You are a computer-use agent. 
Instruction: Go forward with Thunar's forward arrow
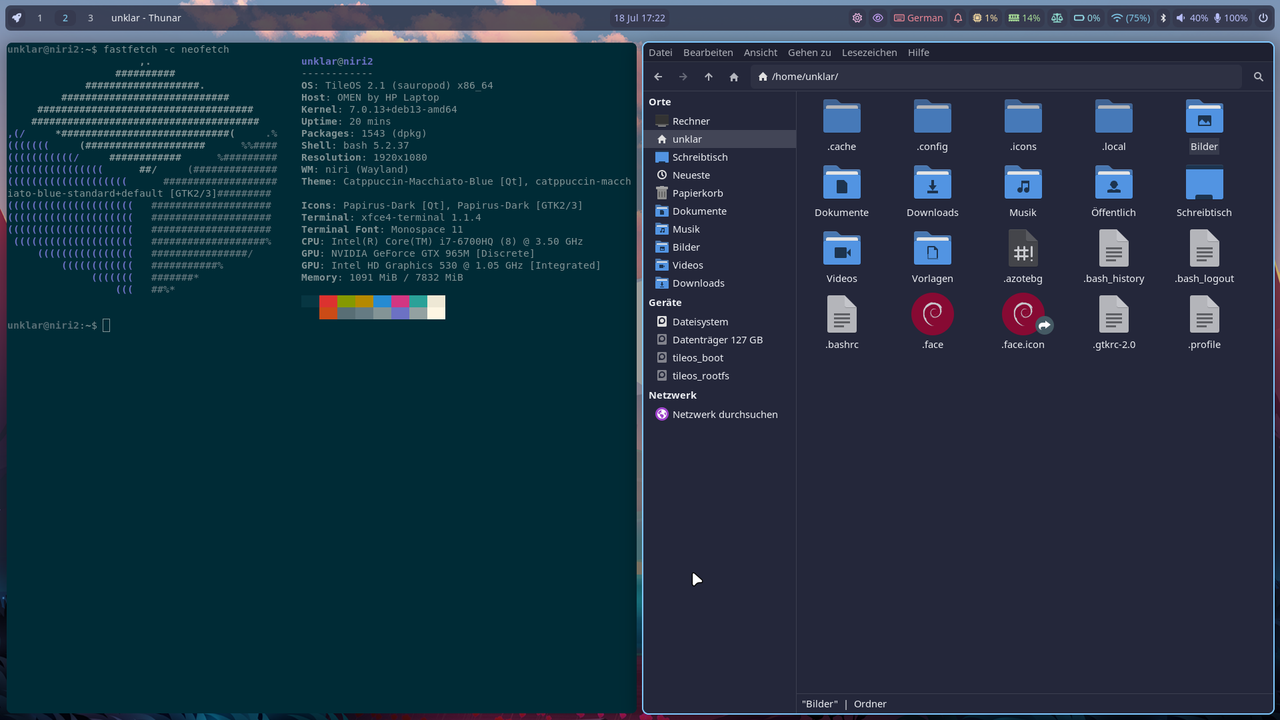tap(683, 77)
